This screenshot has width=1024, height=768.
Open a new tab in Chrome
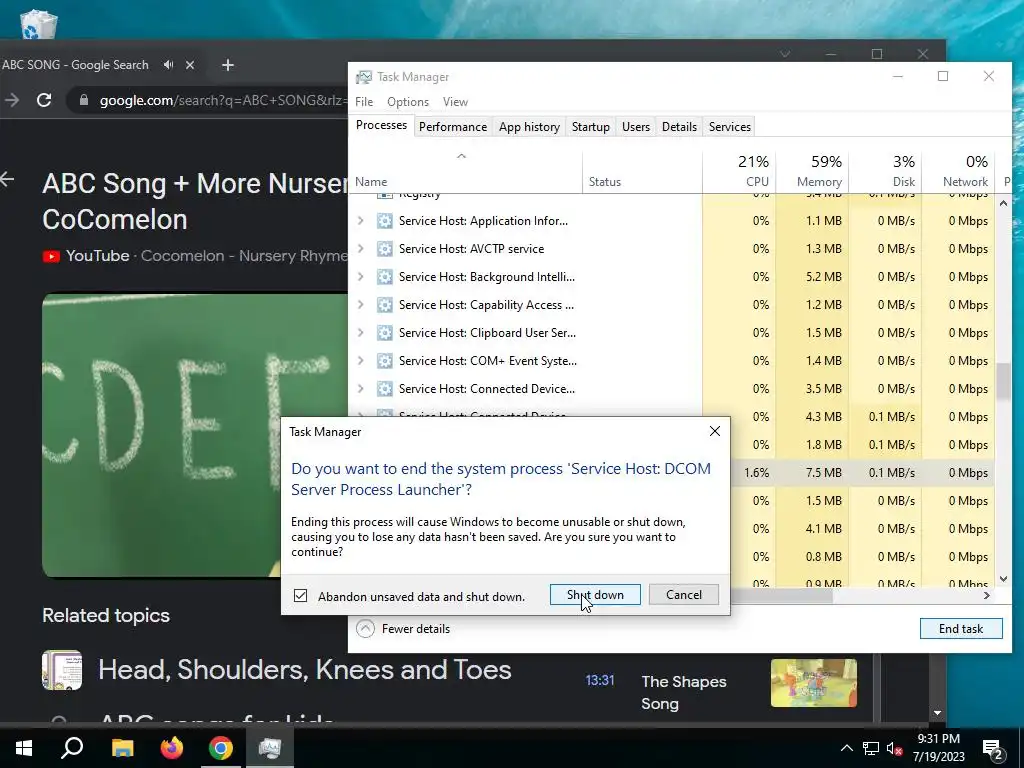click(x=227, y=65)
